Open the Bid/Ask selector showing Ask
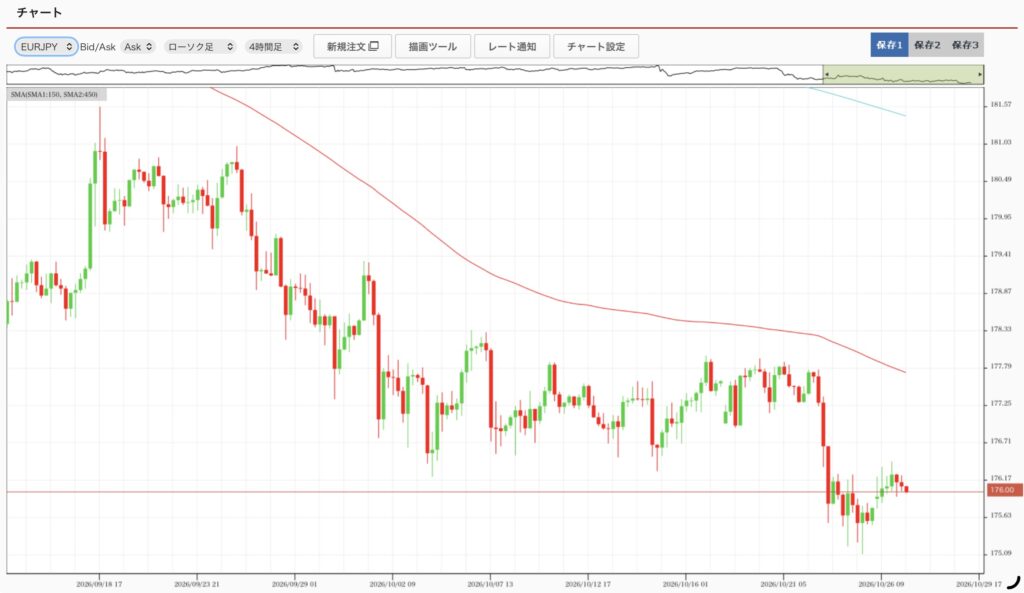 [x=138, y=46]
